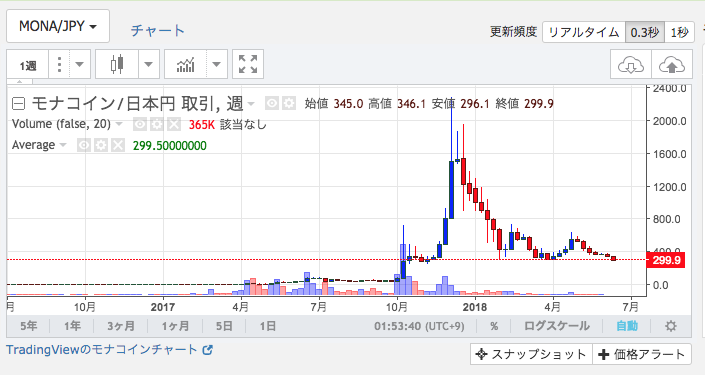Image resolution: width=705 pixels, height=375 pixels.
Task: Remove the Volume indicator
Action: pos(174,125)
